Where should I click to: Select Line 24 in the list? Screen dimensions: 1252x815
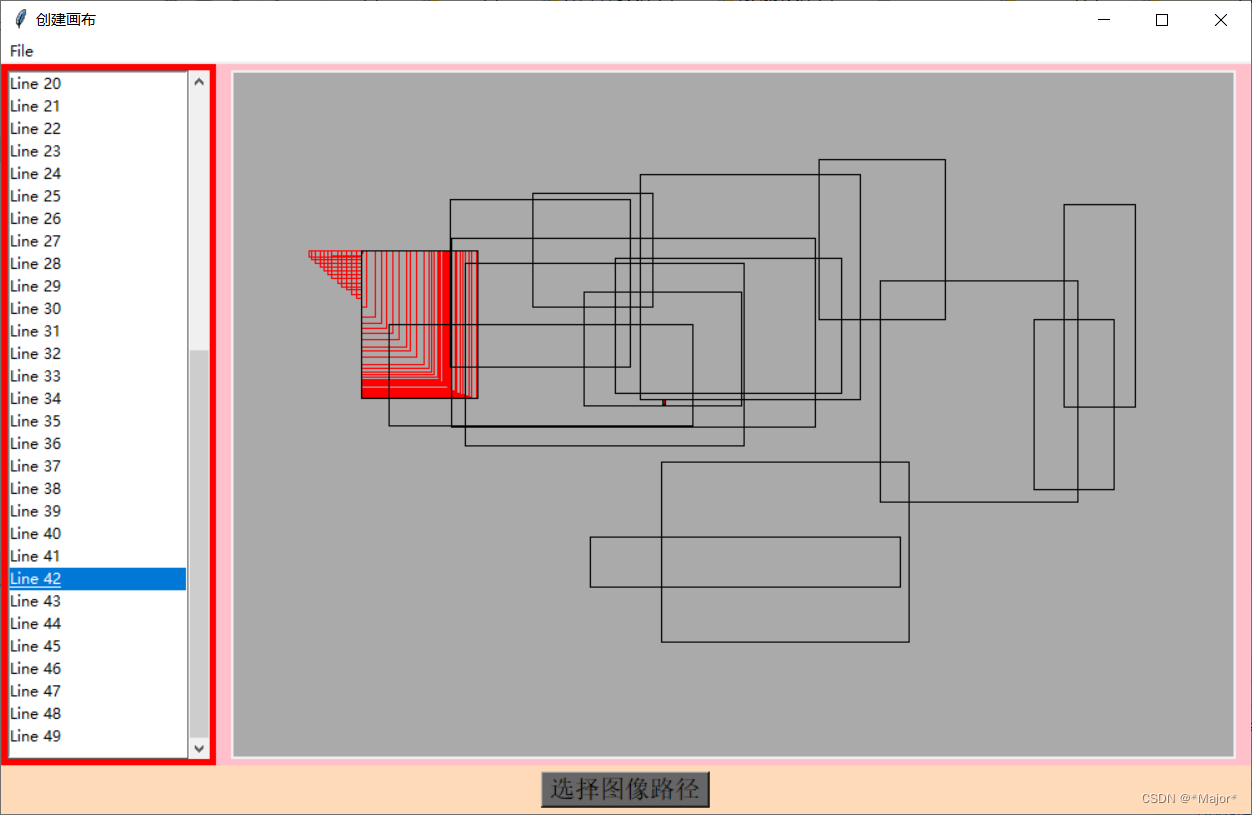(97, 174)
